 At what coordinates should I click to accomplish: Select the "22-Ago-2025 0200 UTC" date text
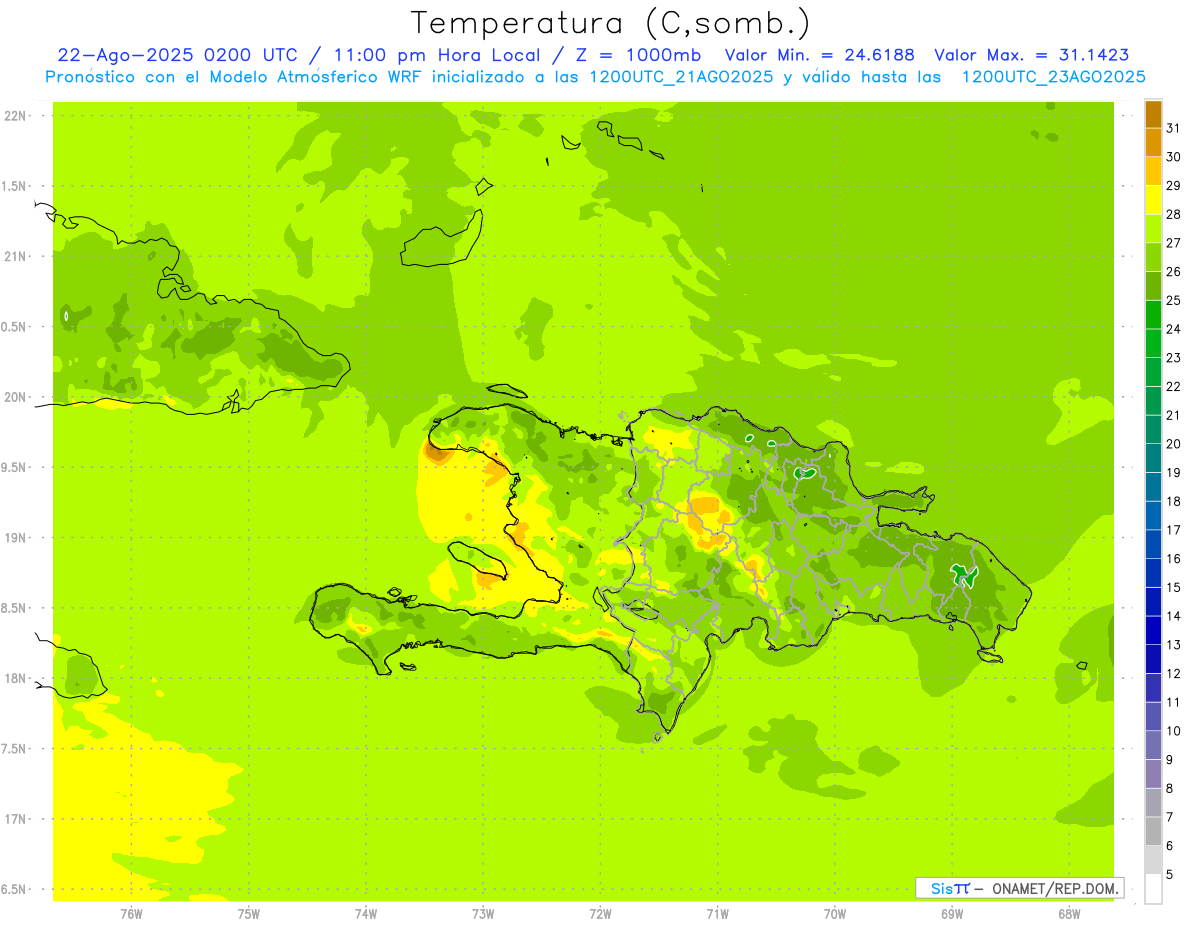(x=177, y=56)
